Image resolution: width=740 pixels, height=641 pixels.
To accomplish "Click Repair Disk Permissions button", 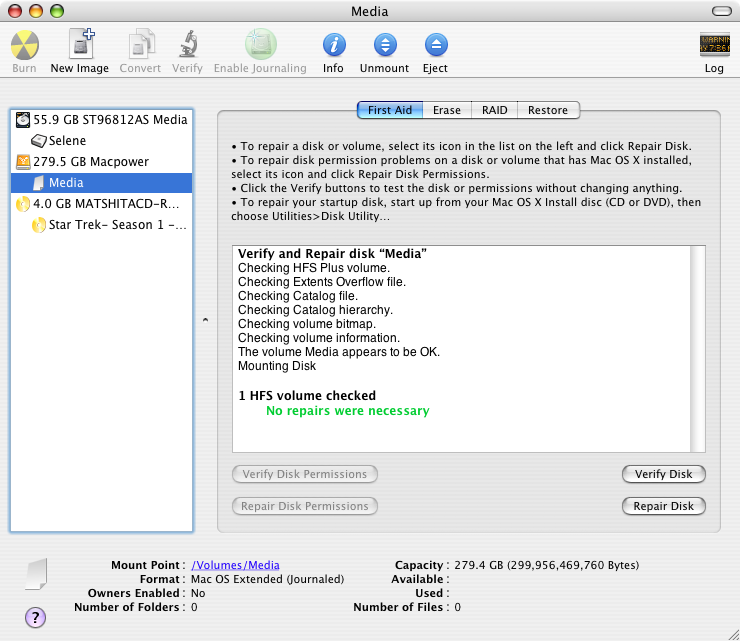I will click(x=305, y=506).
